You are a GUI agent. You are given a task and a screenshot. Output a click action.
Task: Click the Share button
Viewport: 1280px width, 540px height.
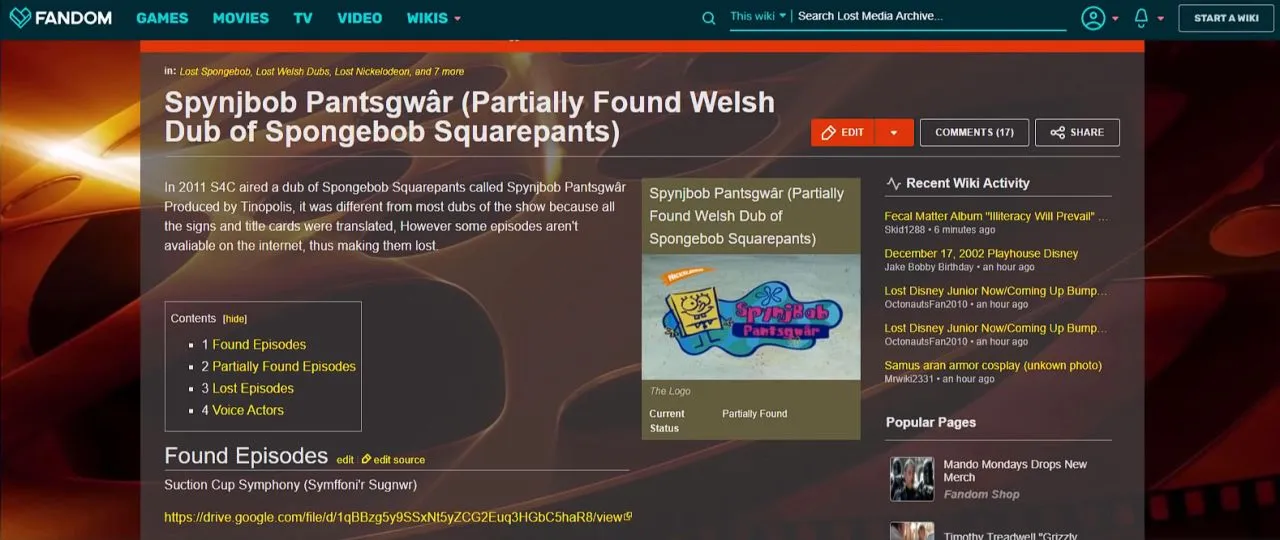click(1077, 132)
